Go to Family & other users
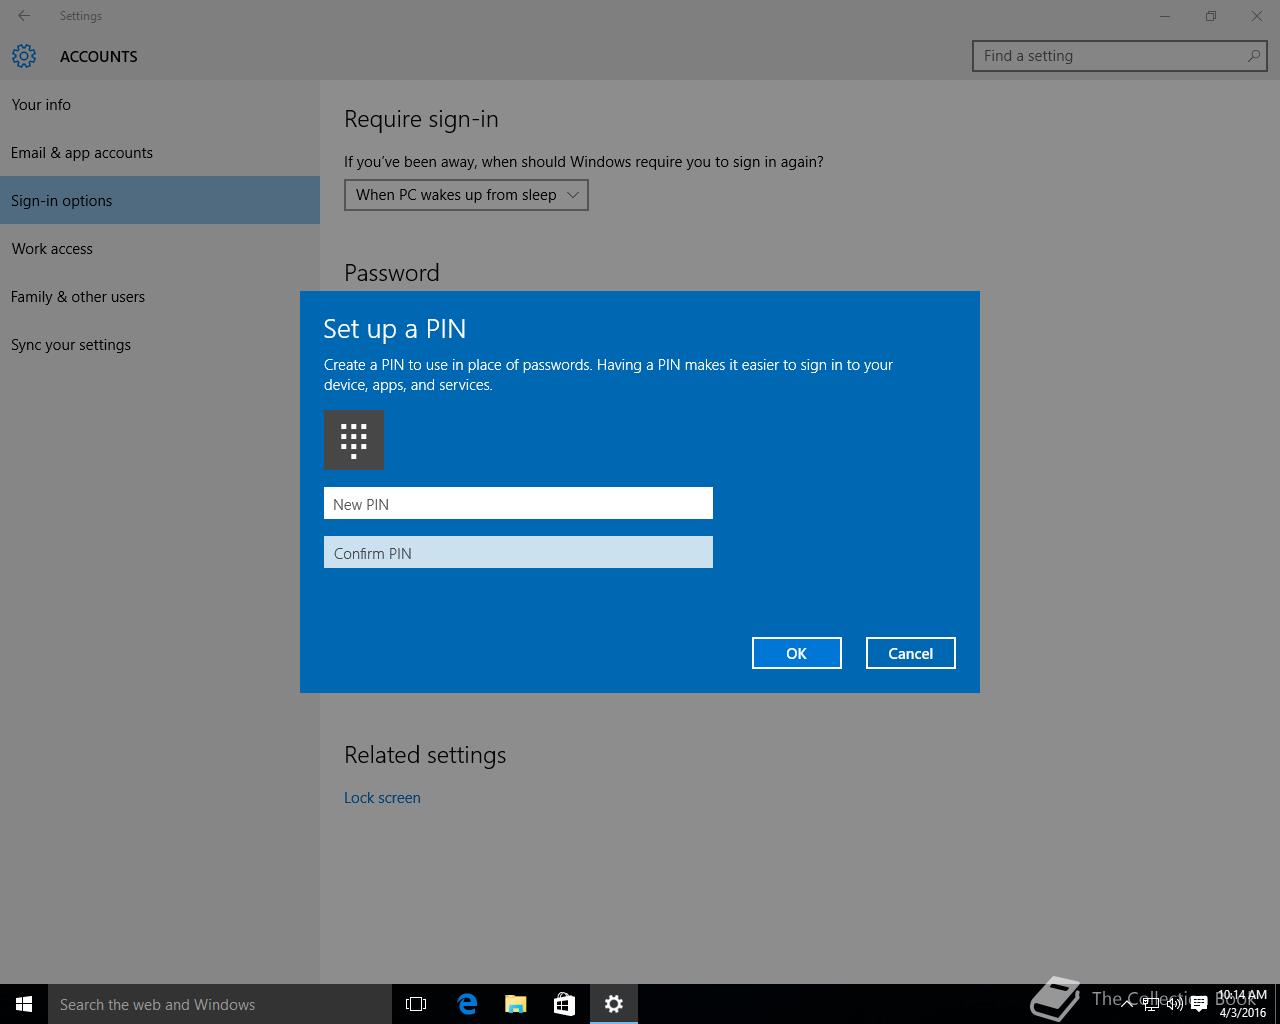 coord(78,297)
